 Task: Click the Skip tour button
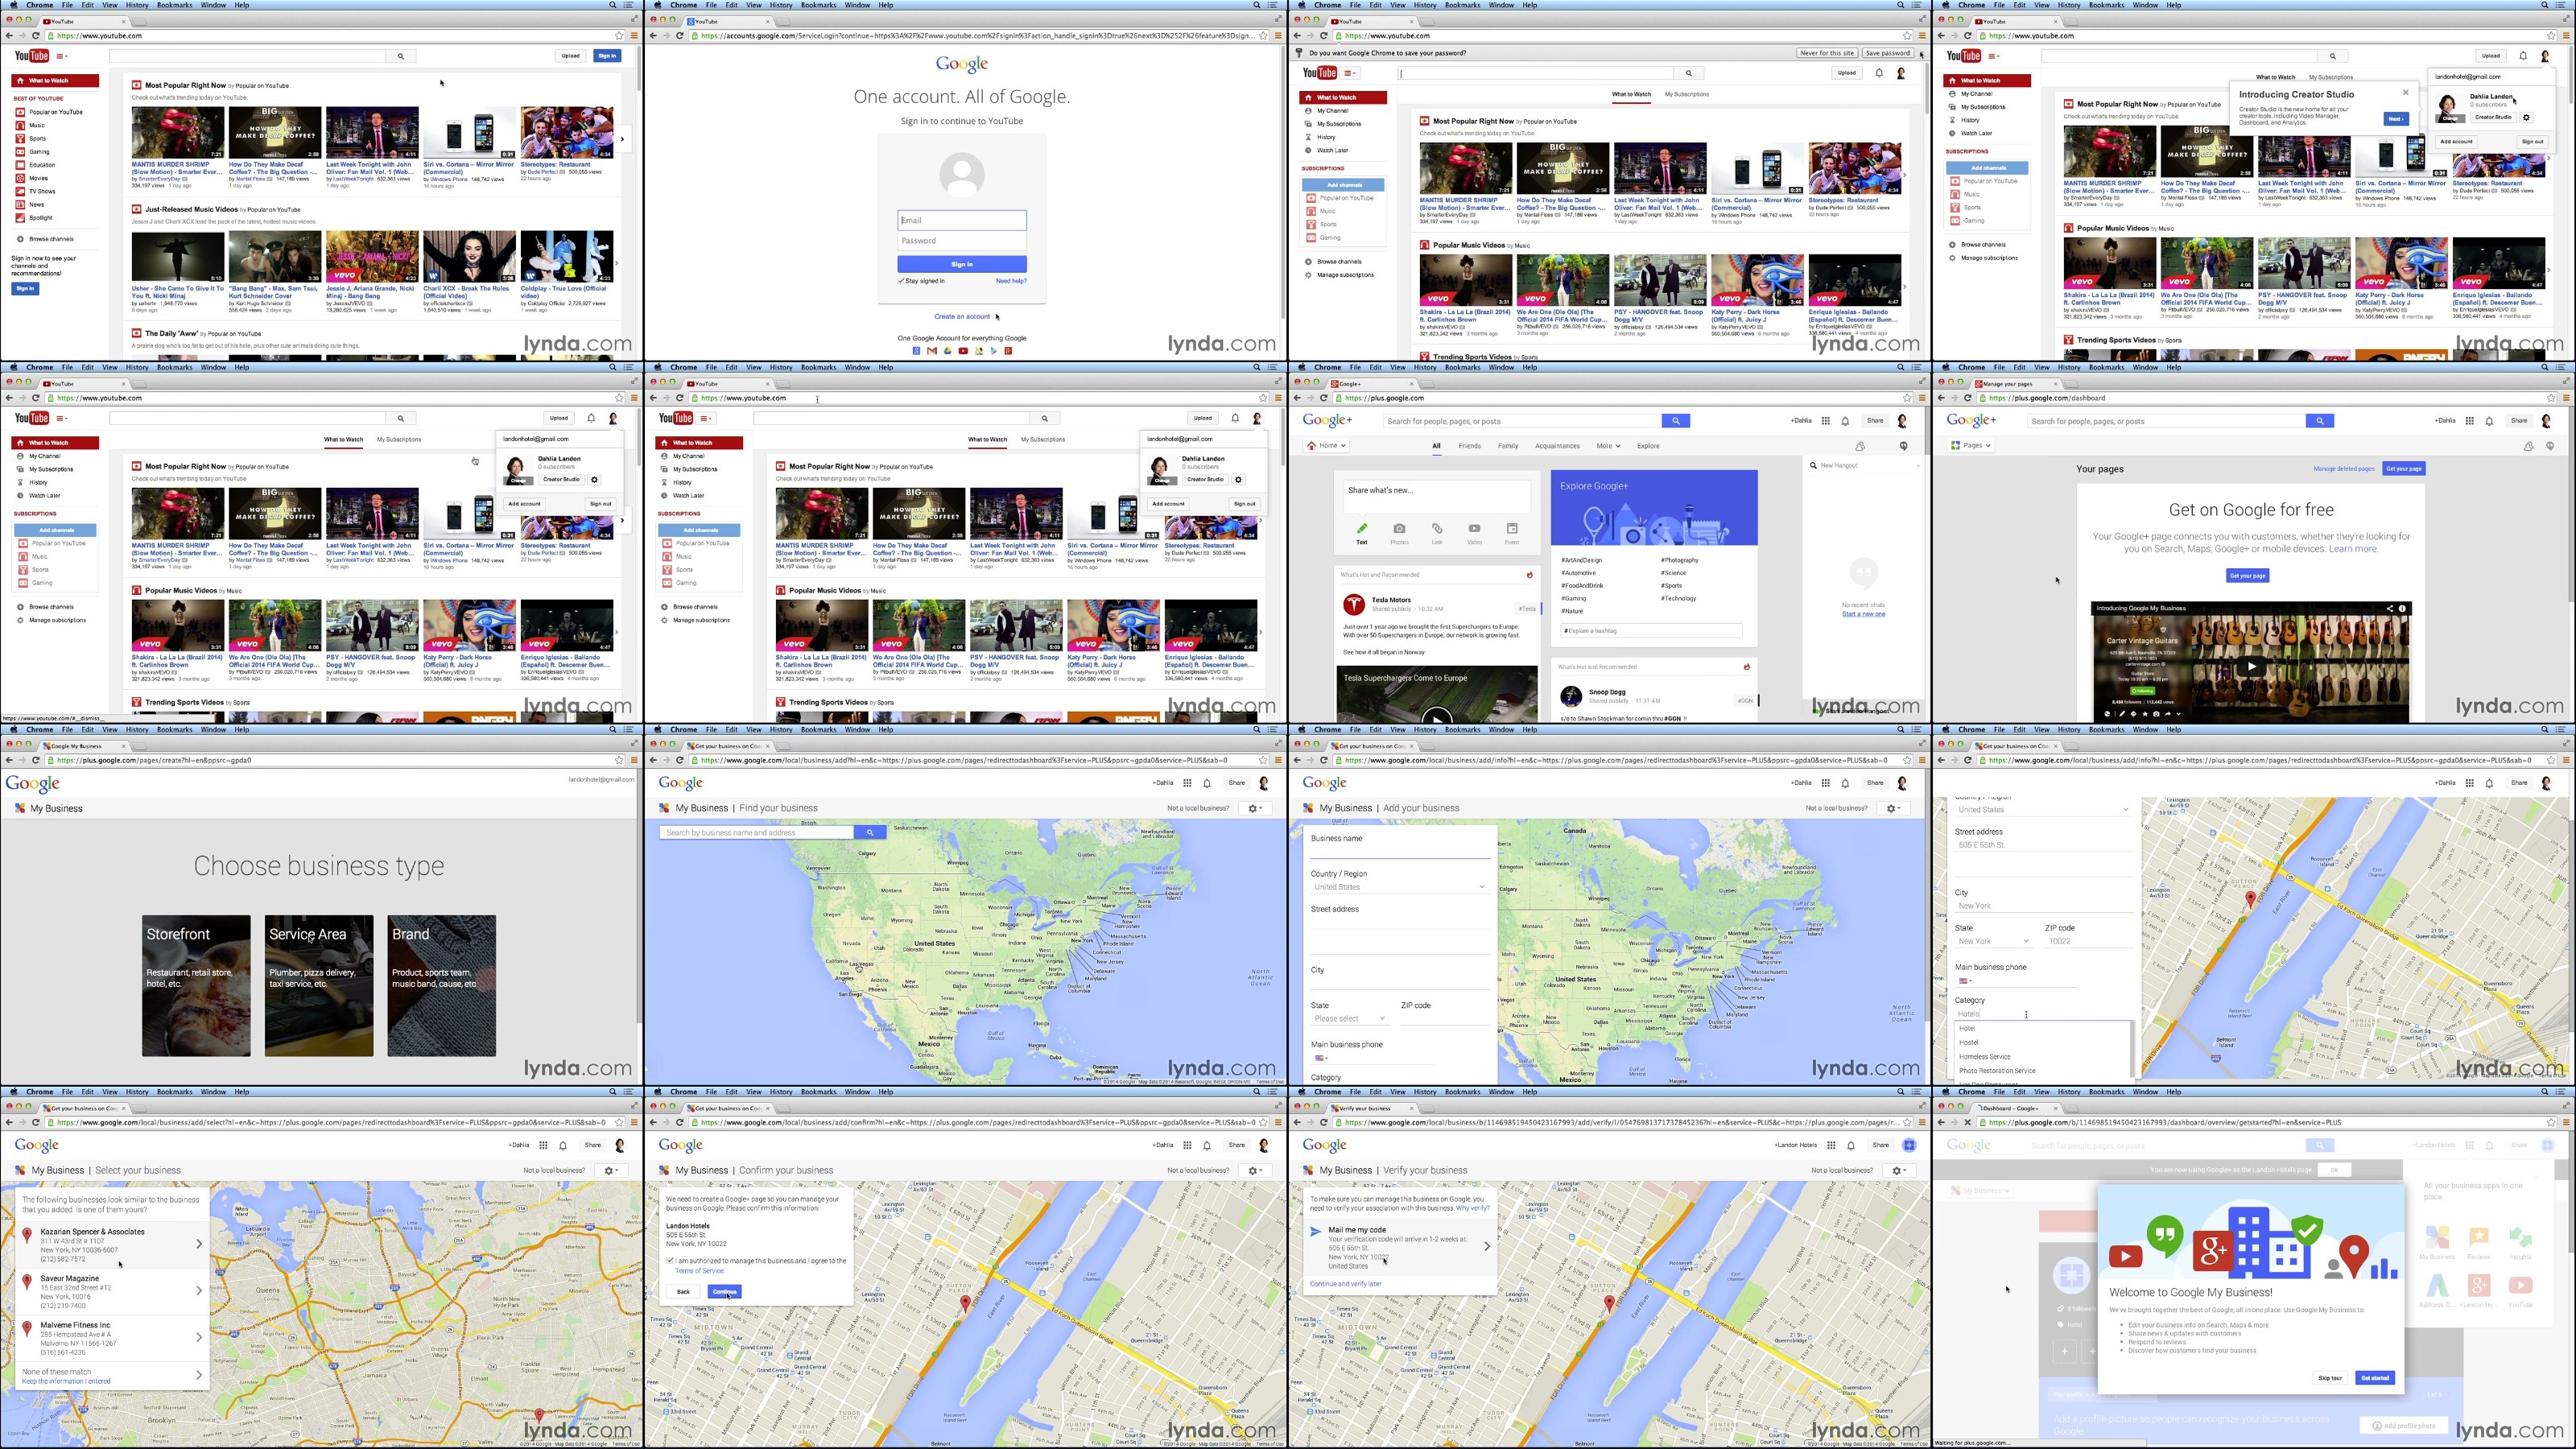tap(2329, 1378)
